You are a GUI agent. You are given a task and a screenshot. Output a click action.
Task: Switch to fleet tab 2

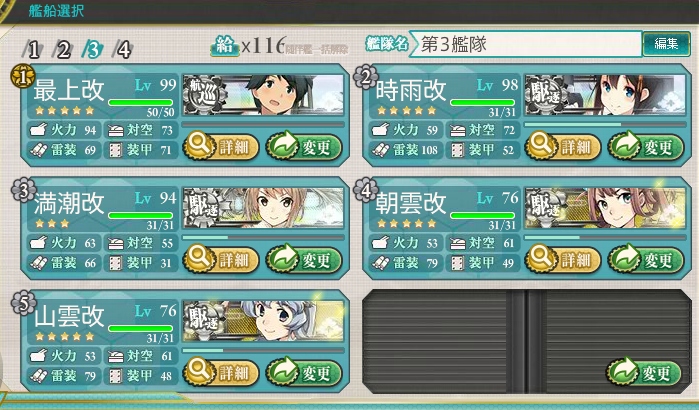pos(63,49)
